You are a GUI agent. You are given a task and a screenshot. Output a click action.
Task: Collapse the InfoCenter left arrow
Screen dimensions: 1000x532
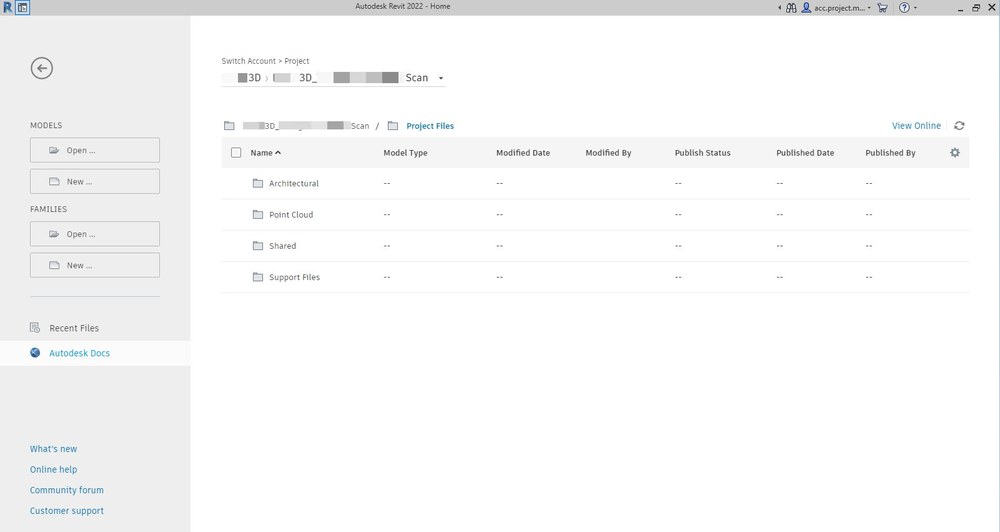[x=779, y=8]
